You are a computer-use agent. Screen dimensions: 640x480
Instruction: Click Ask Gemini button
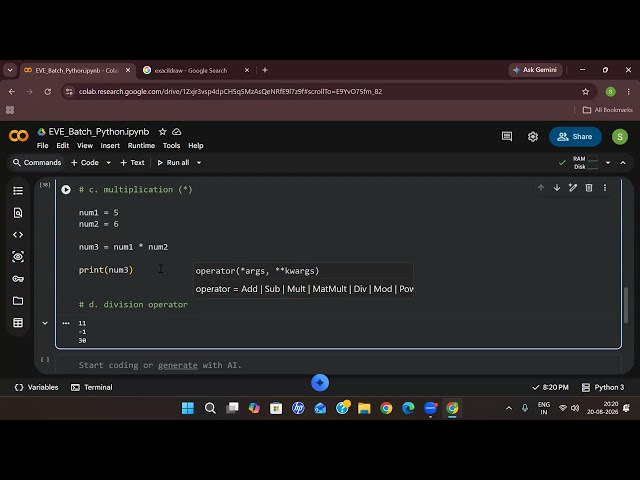(x=535, y=70)
